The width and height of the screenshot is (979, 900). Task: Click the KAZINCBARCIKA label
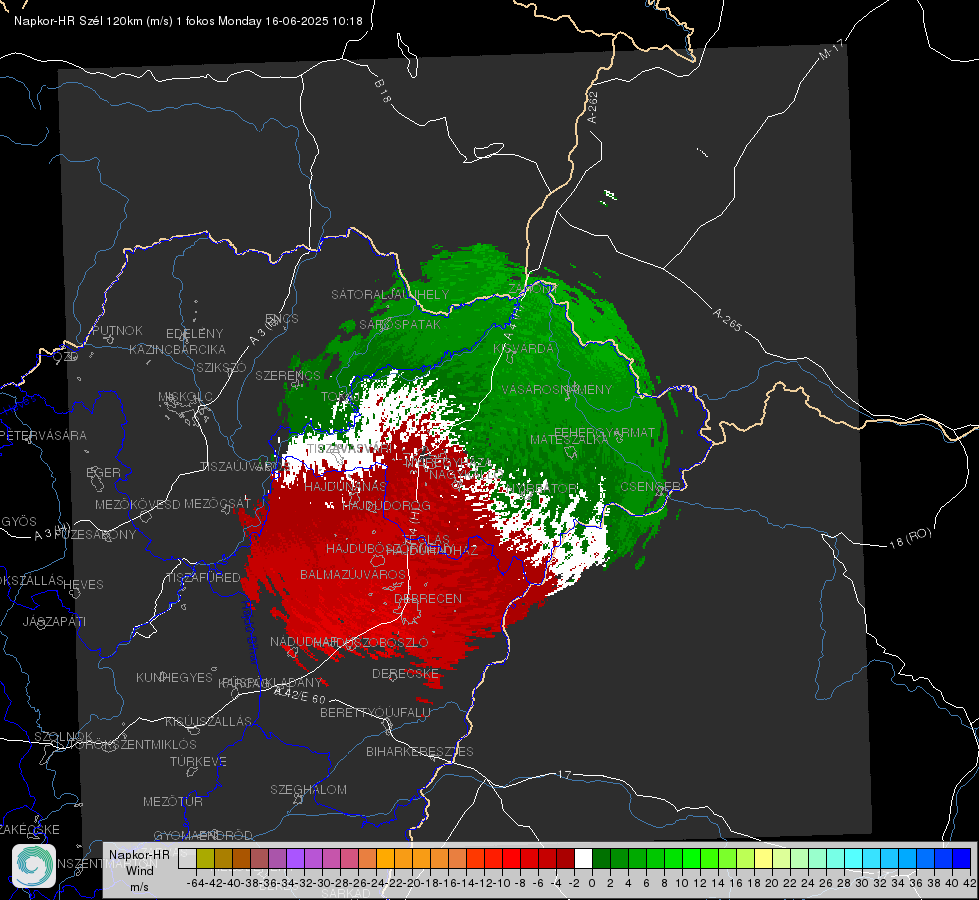coord(177,349)
